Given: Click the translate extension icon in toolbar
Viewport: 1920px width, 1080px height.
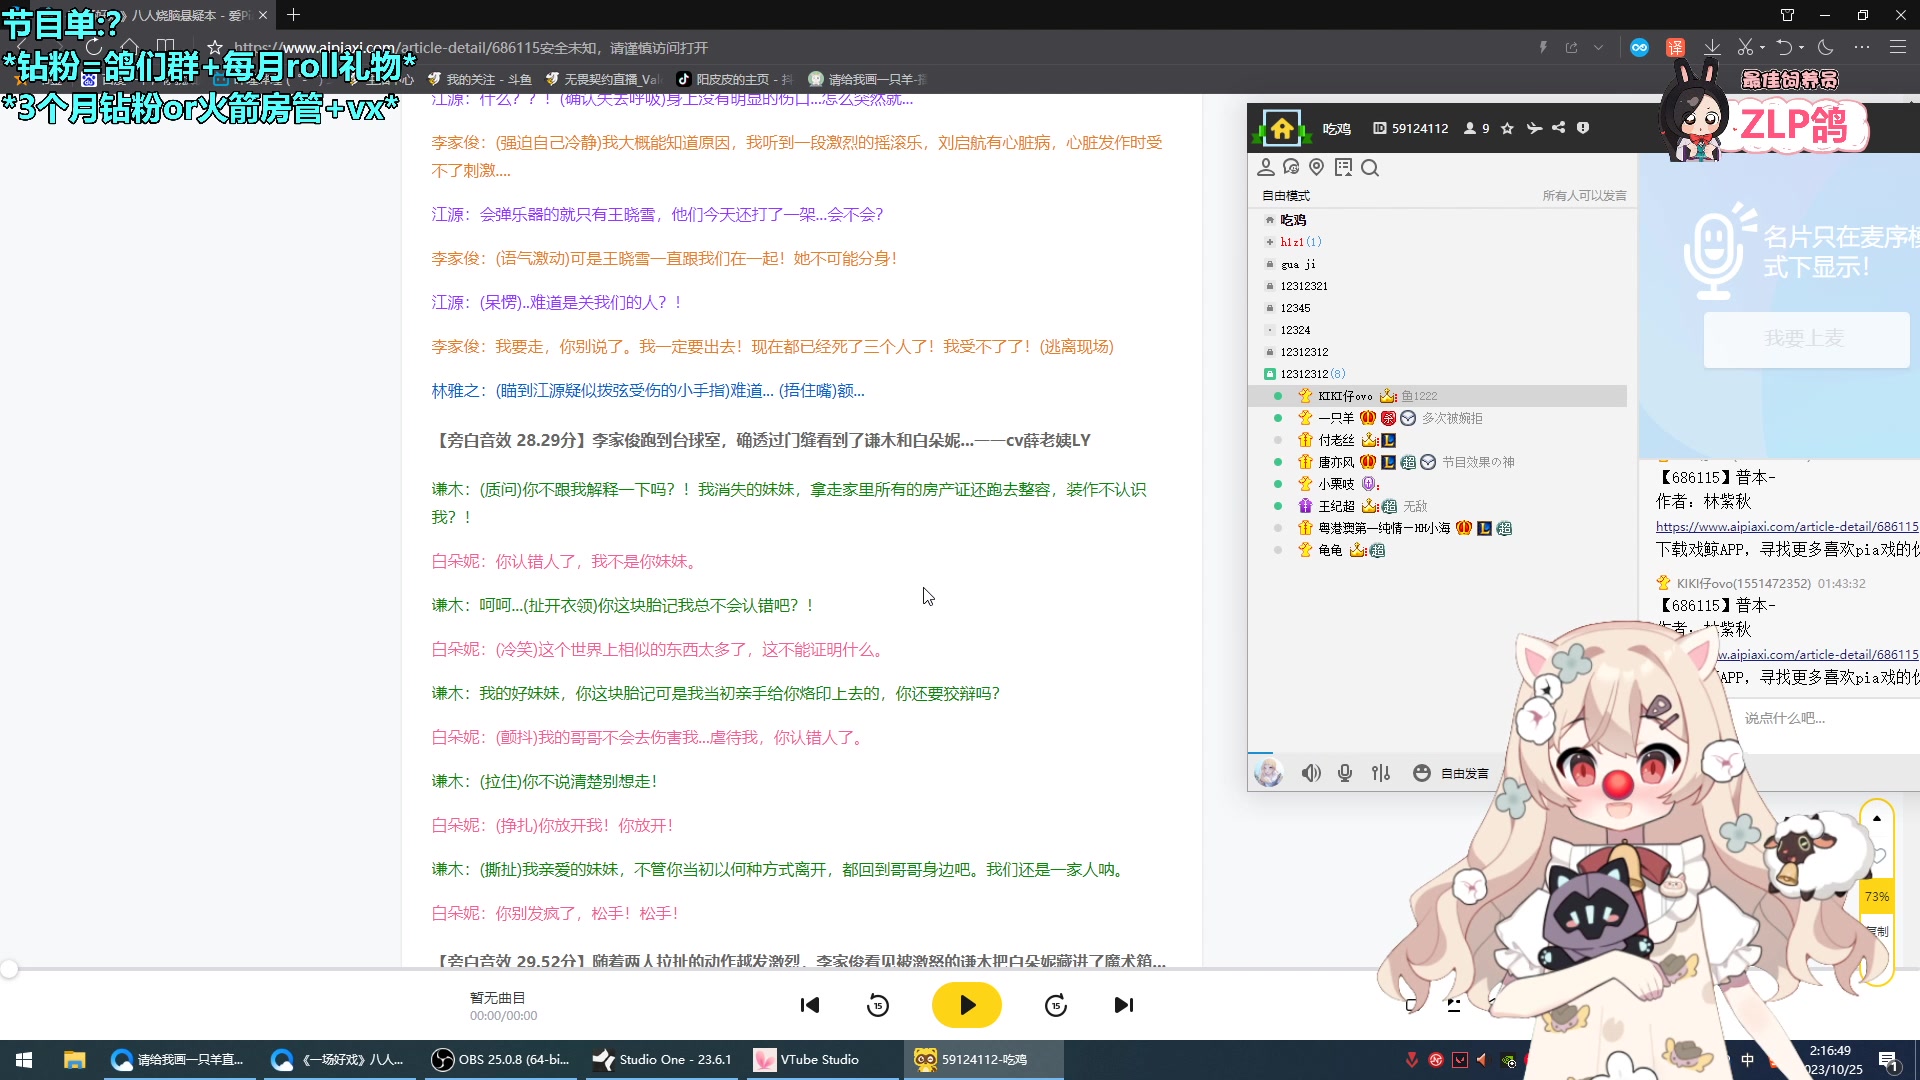Looking at the screenshot, I should click(x=1675, y=47).
